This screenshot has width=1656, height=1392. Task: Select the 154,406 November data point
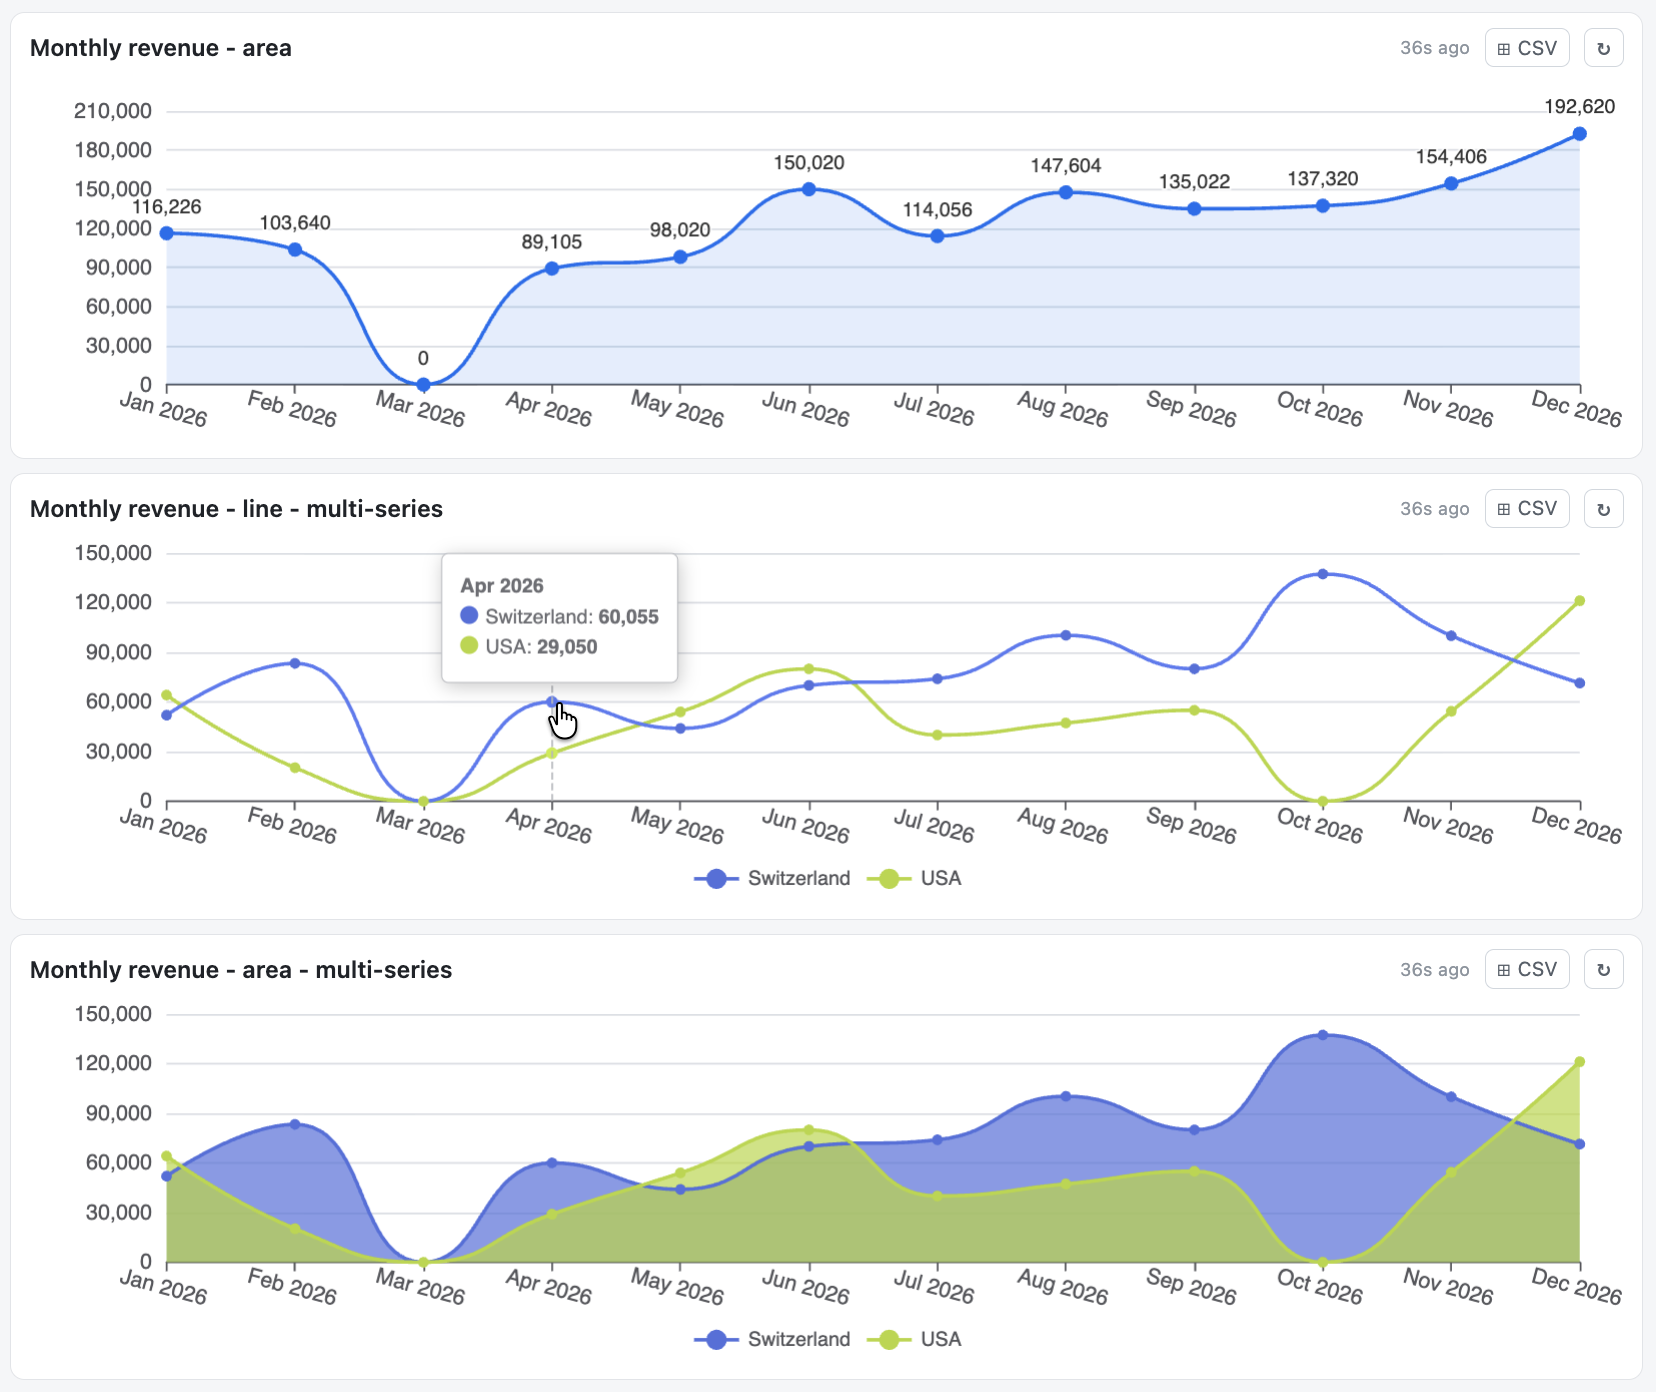pos(1451,183)
